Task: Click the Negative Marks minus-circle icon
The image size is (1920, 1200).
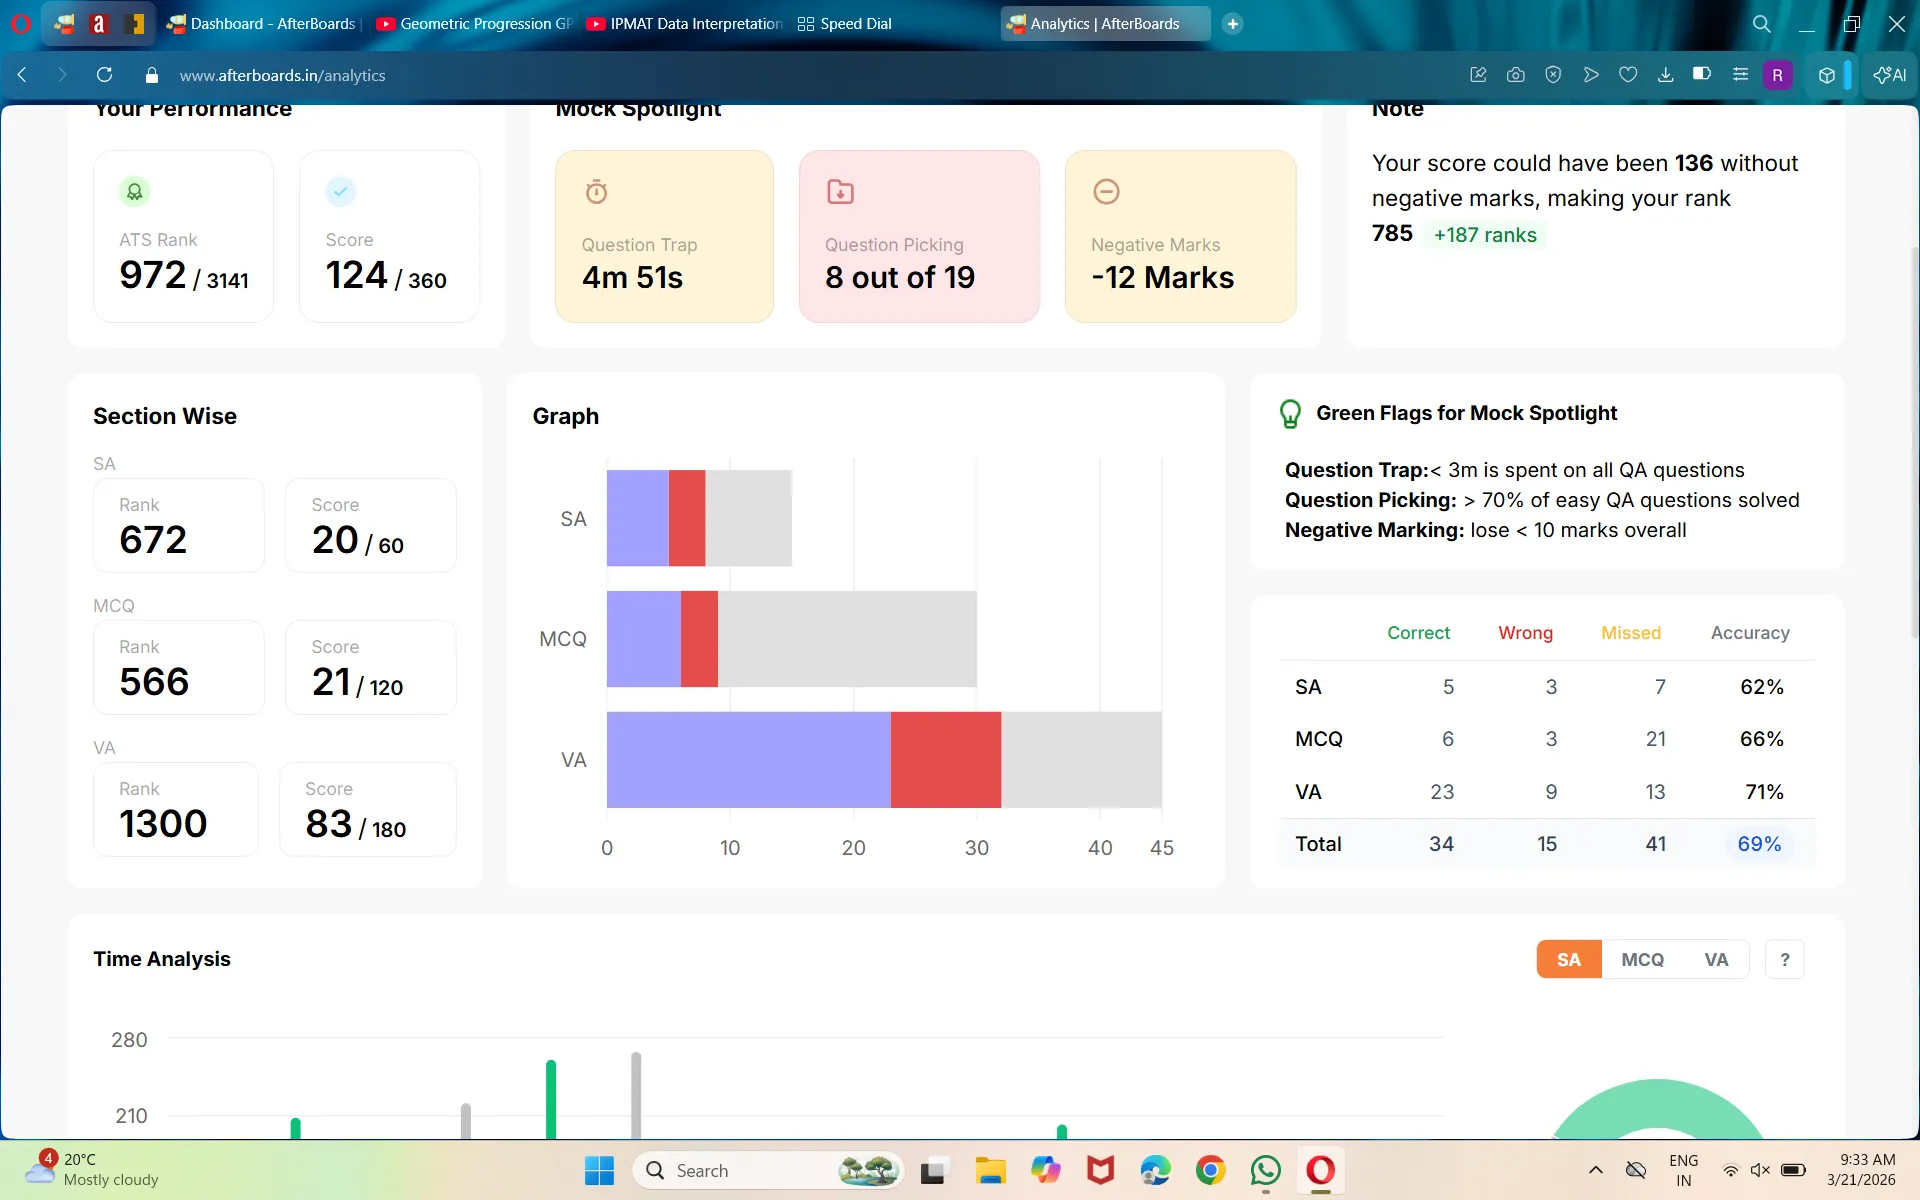Action: [1106, 191]
